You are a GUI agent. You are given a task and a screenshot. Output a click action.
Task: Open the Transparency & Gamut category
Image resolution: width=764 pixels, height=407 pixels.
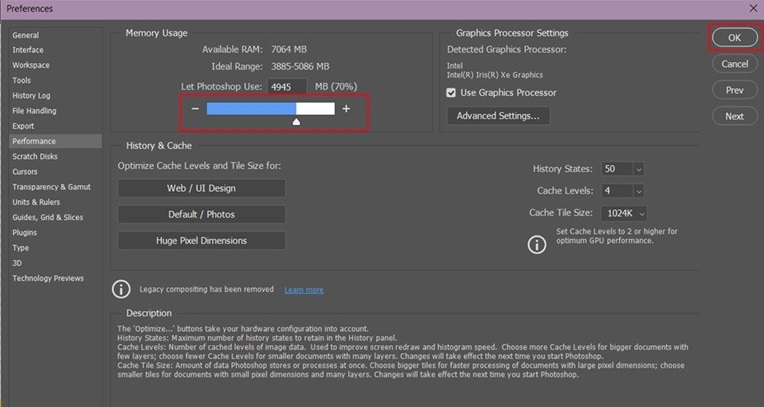[51, 187]
